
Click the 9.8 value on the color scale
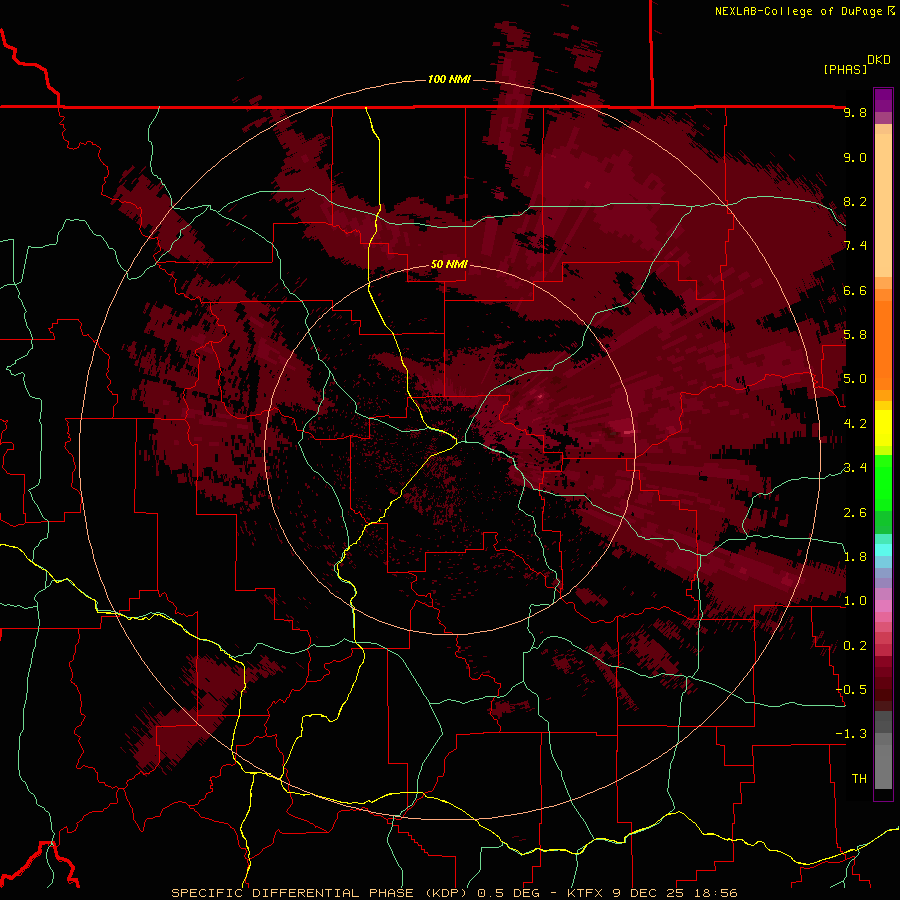click(855, 112)
